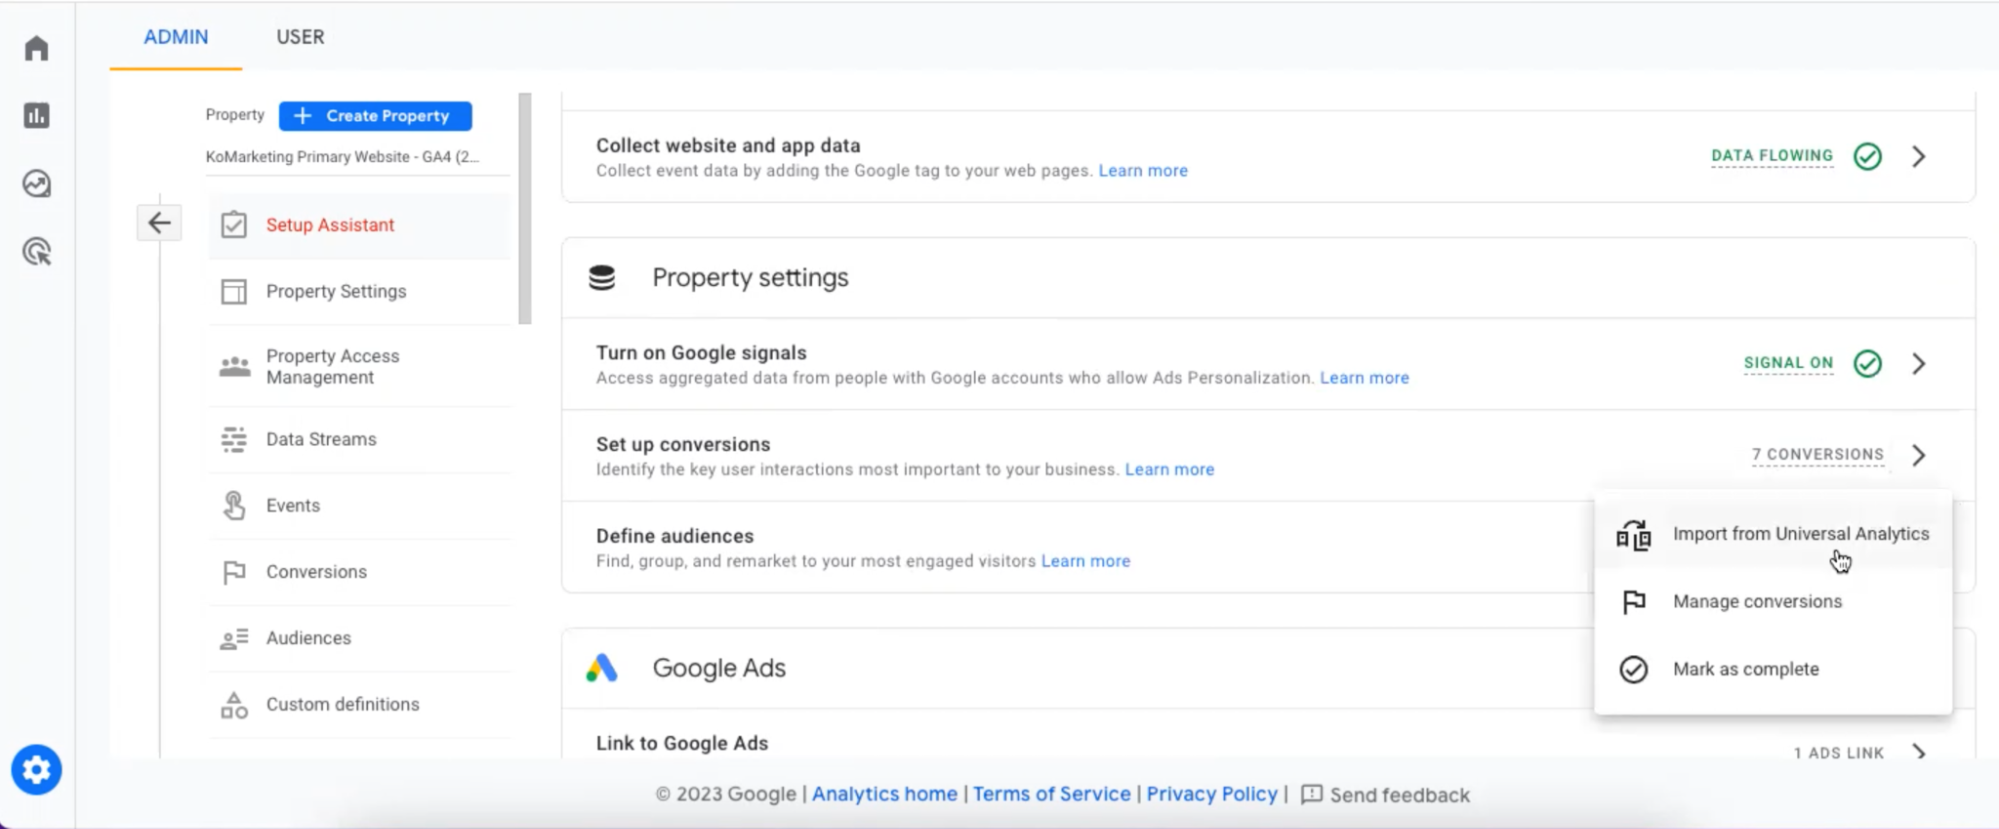Click Learn more for conversions setup

coord(1169,470)
